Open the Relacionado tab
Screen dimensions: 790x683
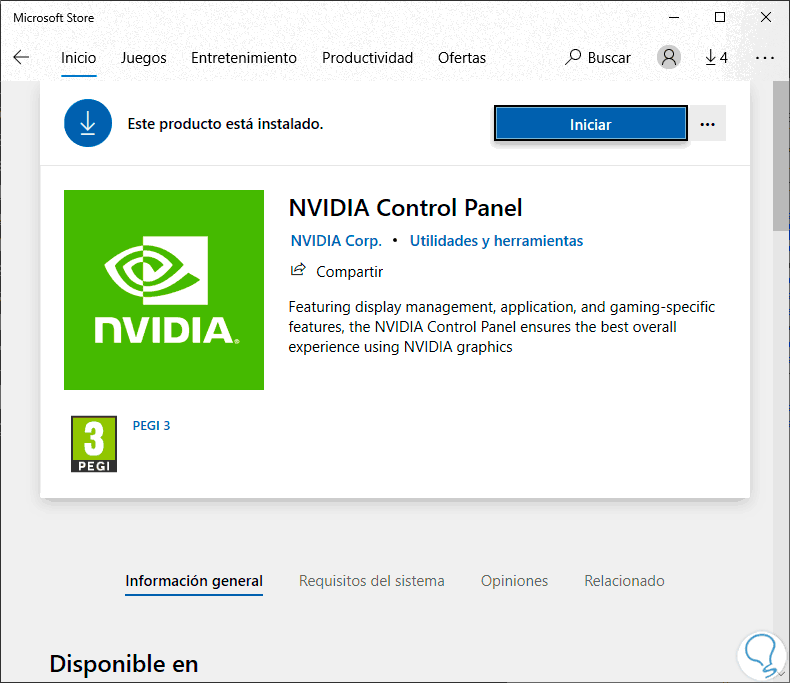[624, 581]
